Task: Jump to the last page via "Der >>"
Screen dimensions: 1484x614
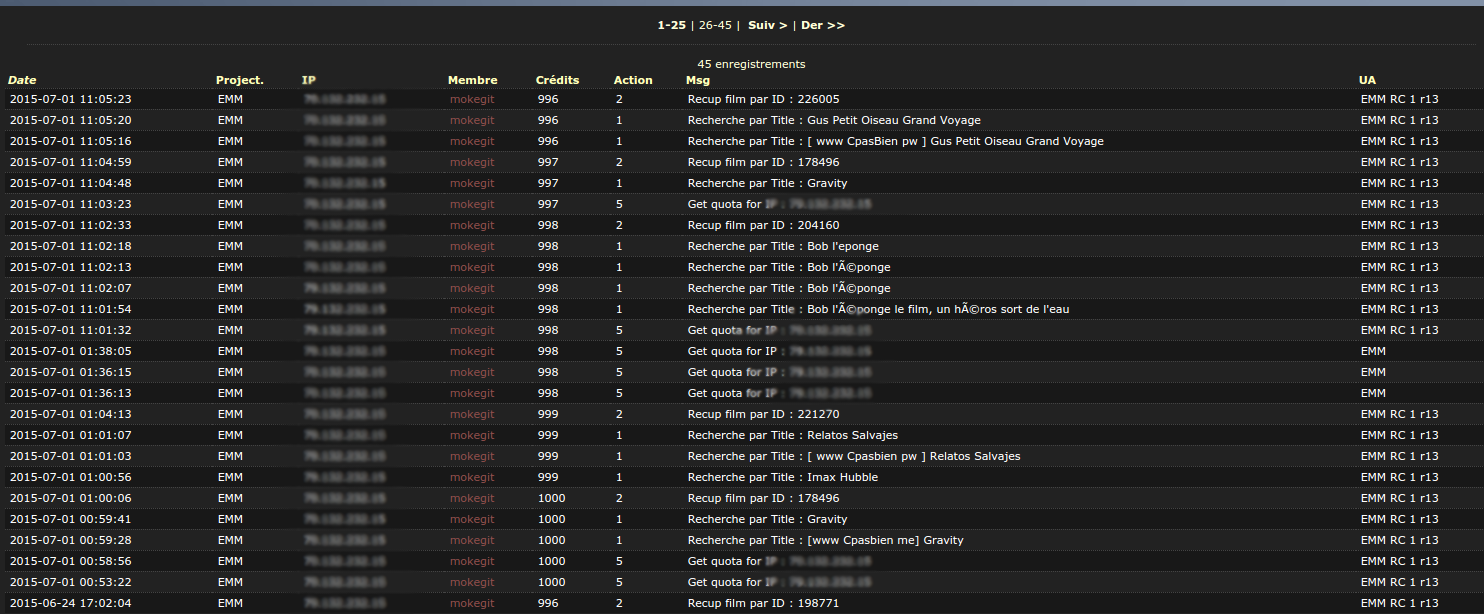Action: (823, 25)
